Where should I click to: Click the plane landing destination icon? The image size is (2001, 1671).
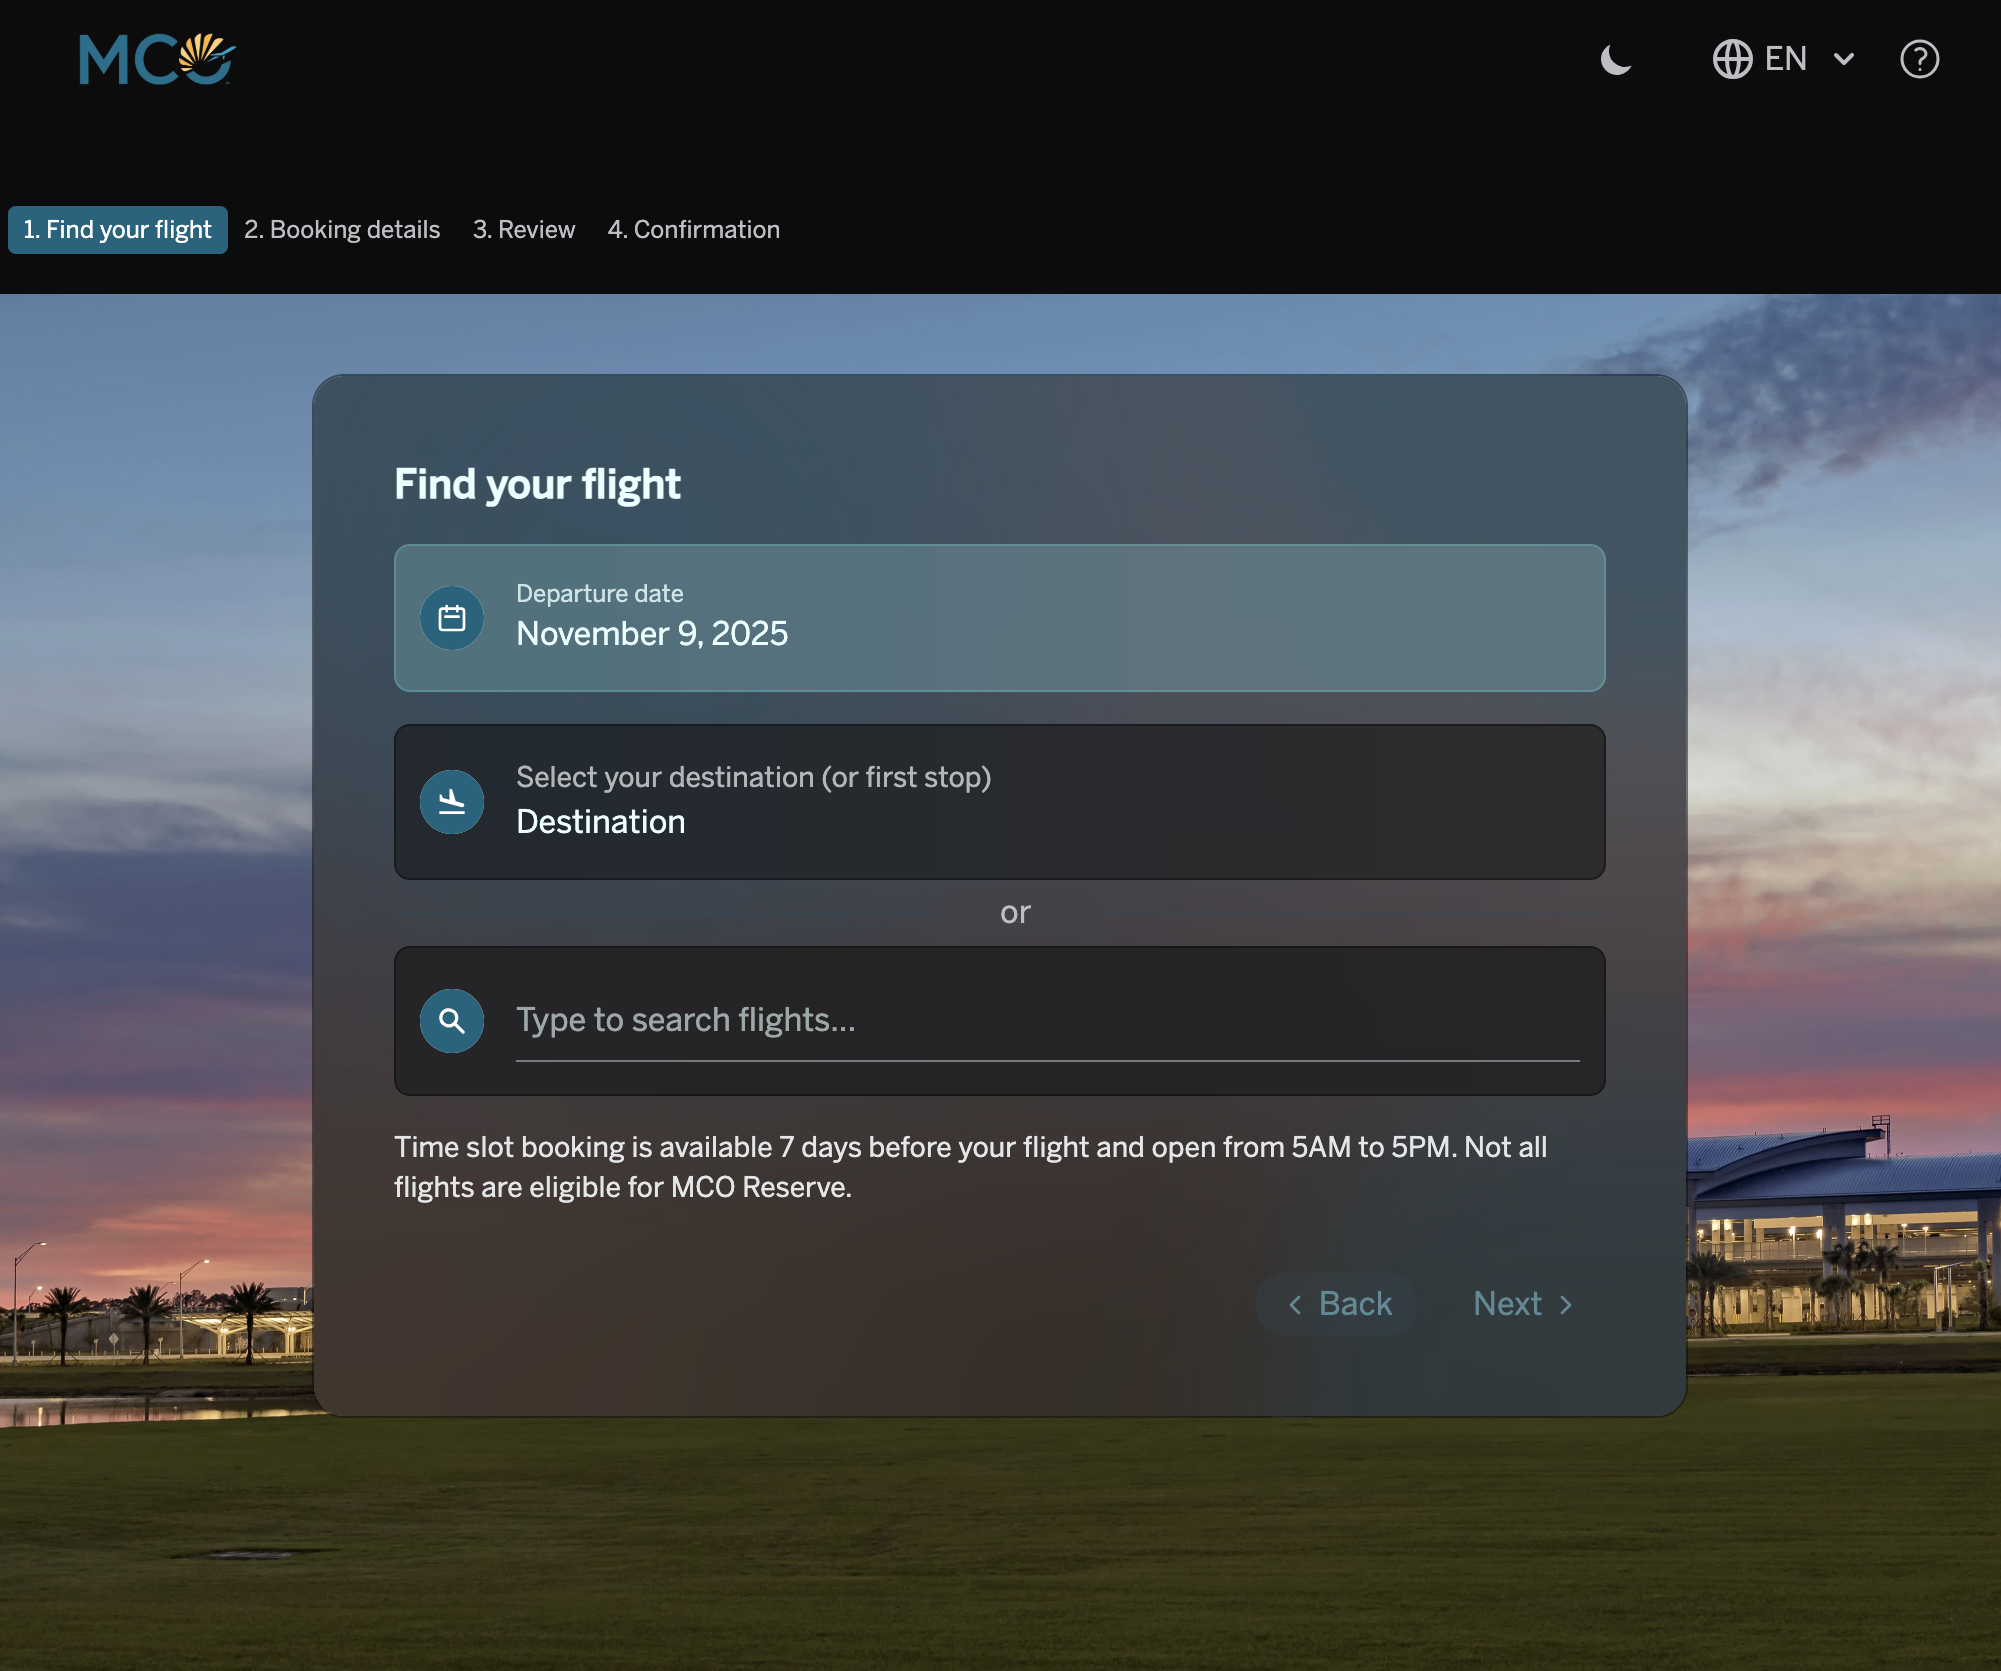click(452, 802)
